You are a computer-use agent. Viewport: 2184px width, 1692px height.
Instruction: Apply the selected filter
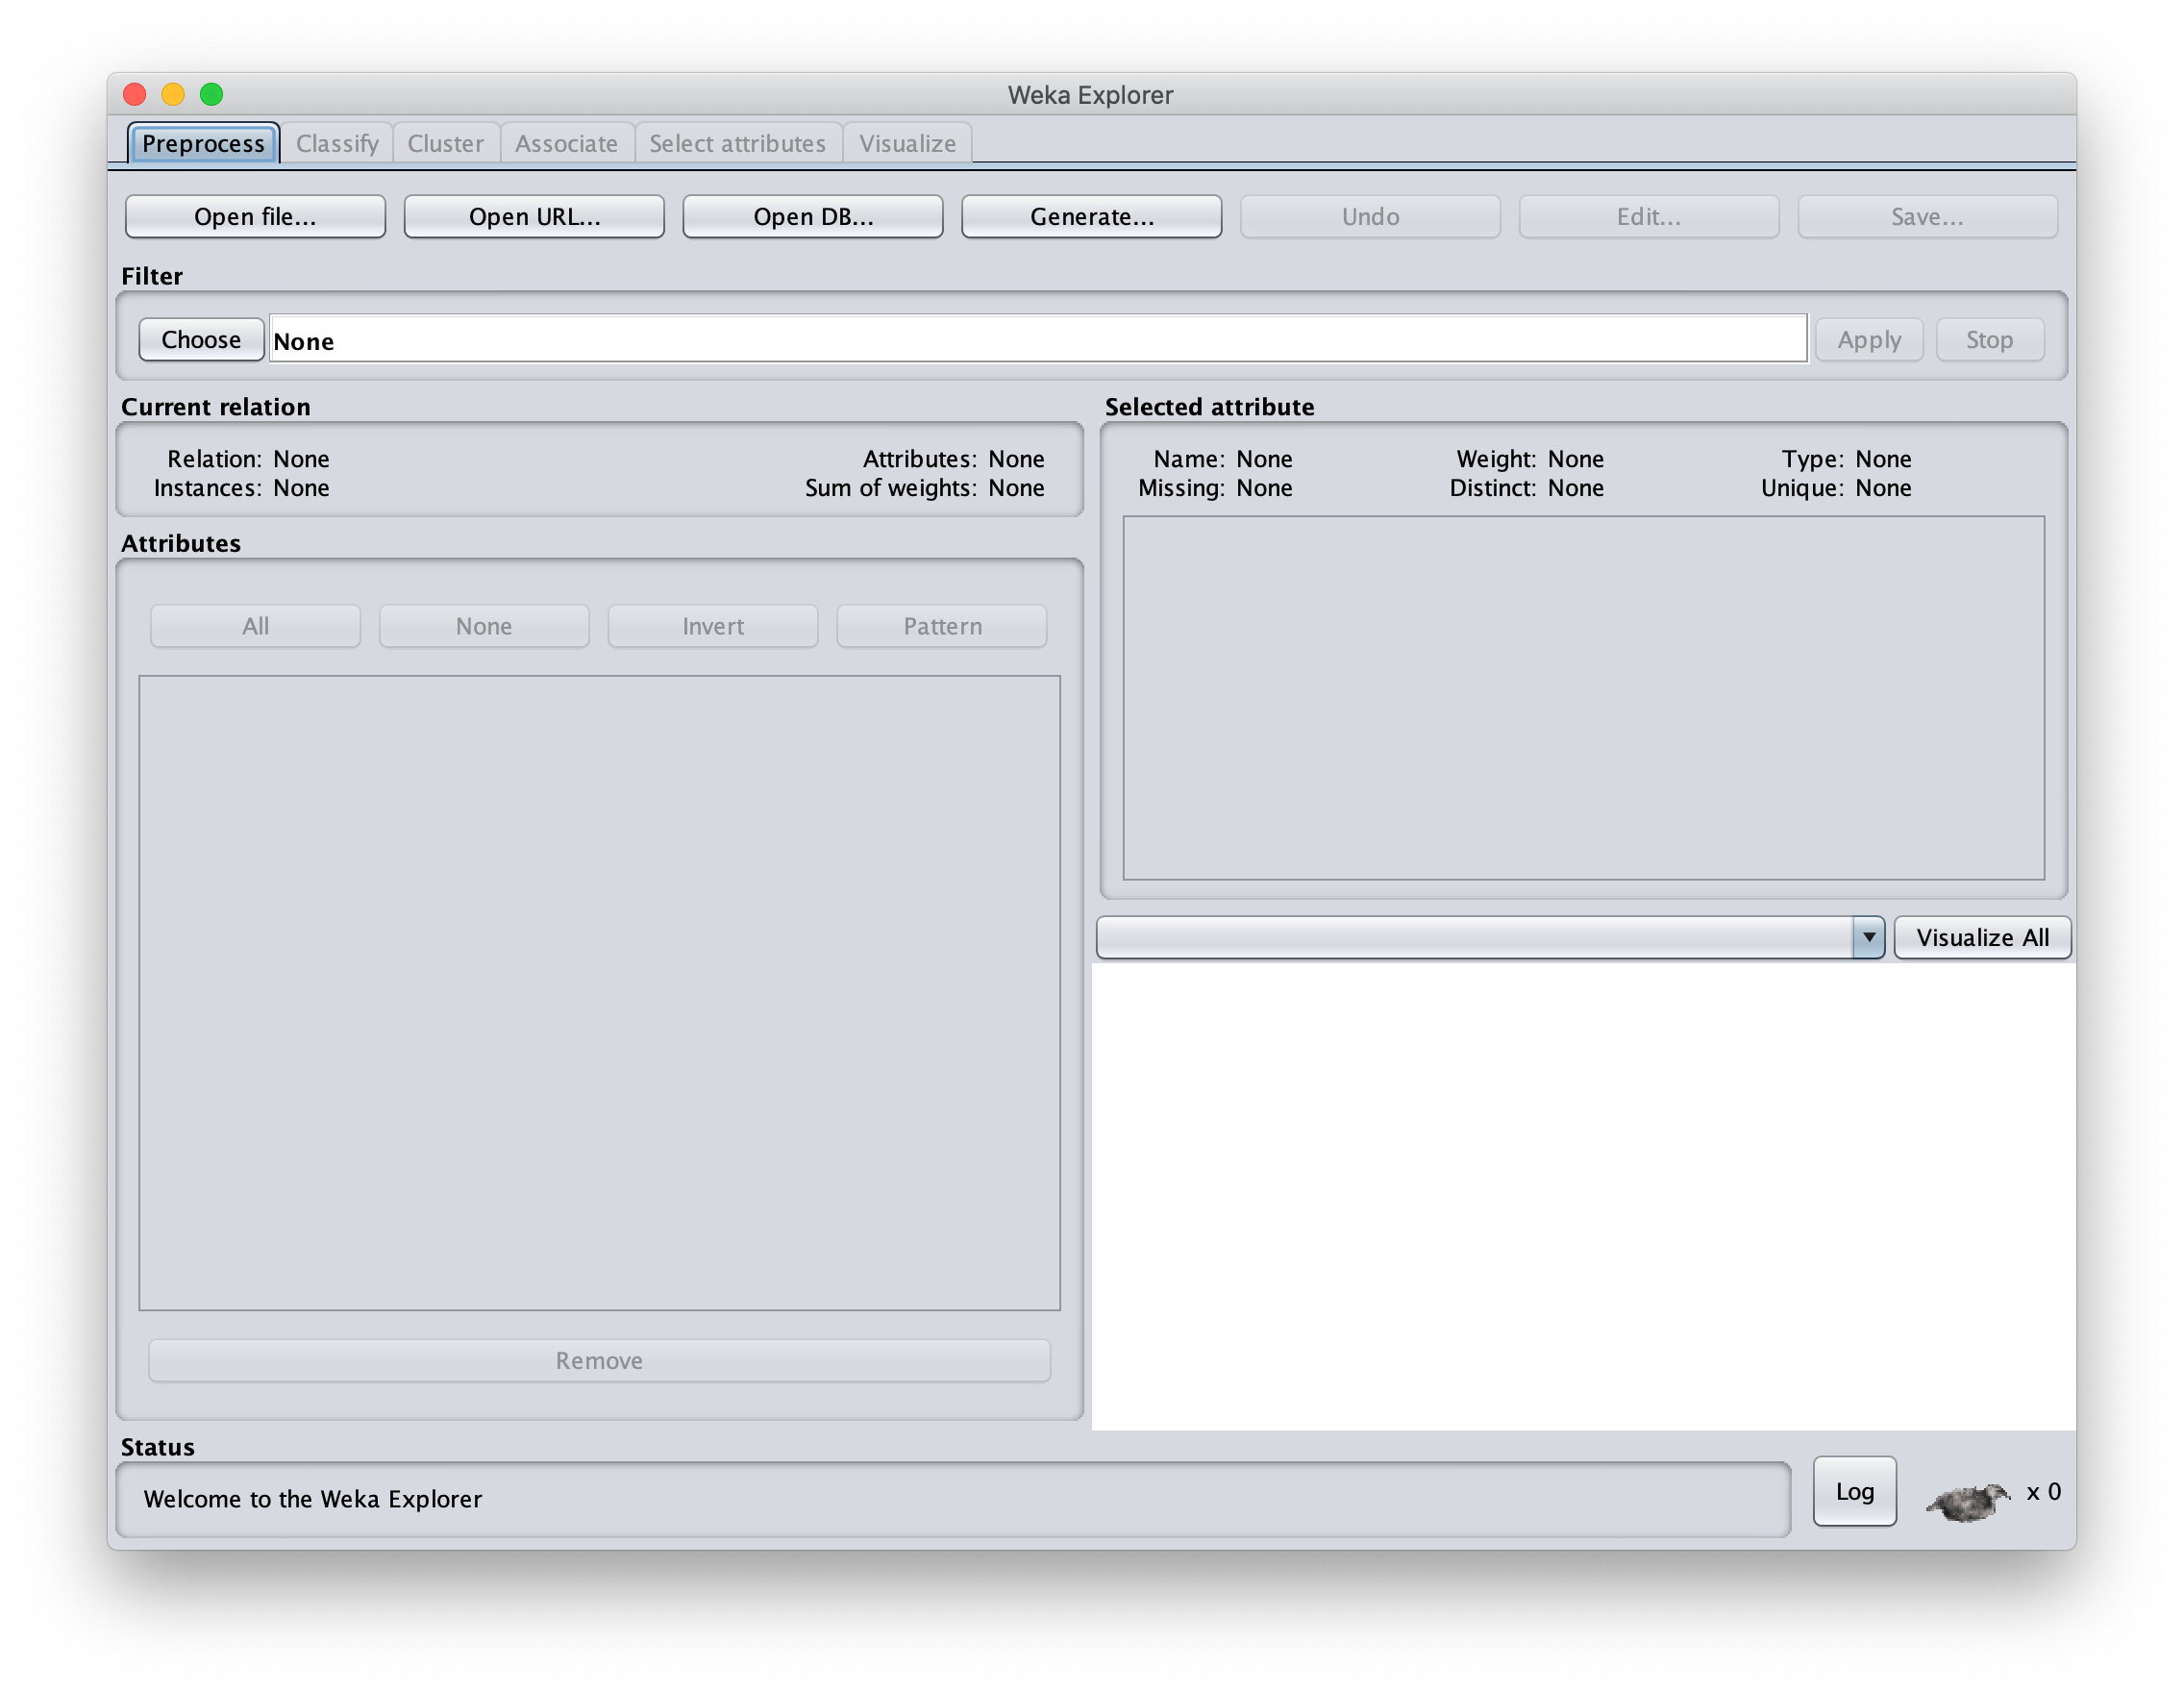click(1869, 340)
